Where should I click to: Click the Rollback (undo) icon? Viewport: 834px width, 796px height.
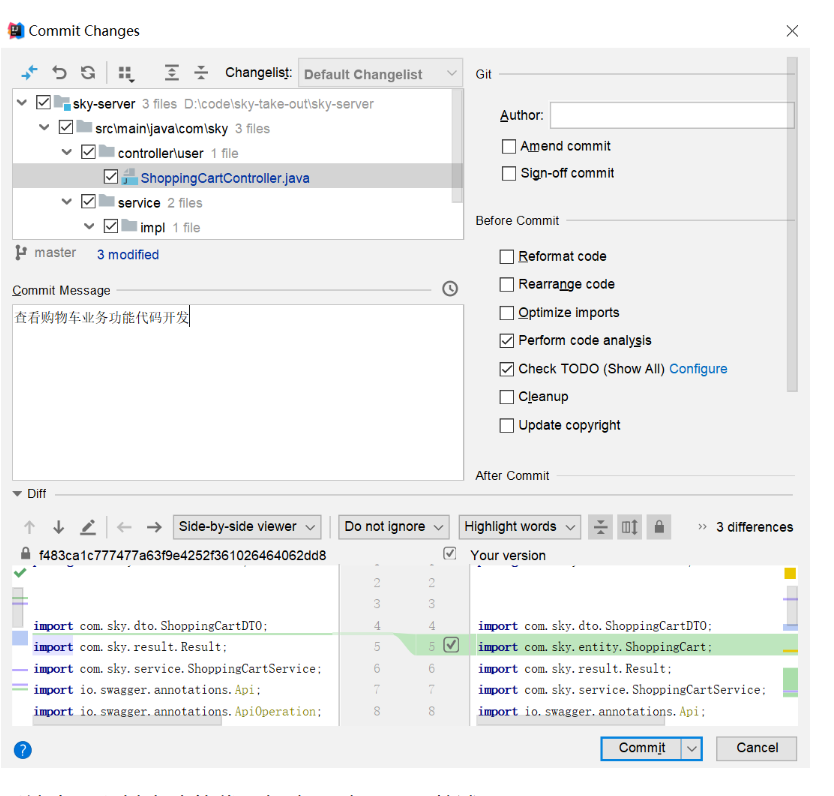[x=59, y=72]
